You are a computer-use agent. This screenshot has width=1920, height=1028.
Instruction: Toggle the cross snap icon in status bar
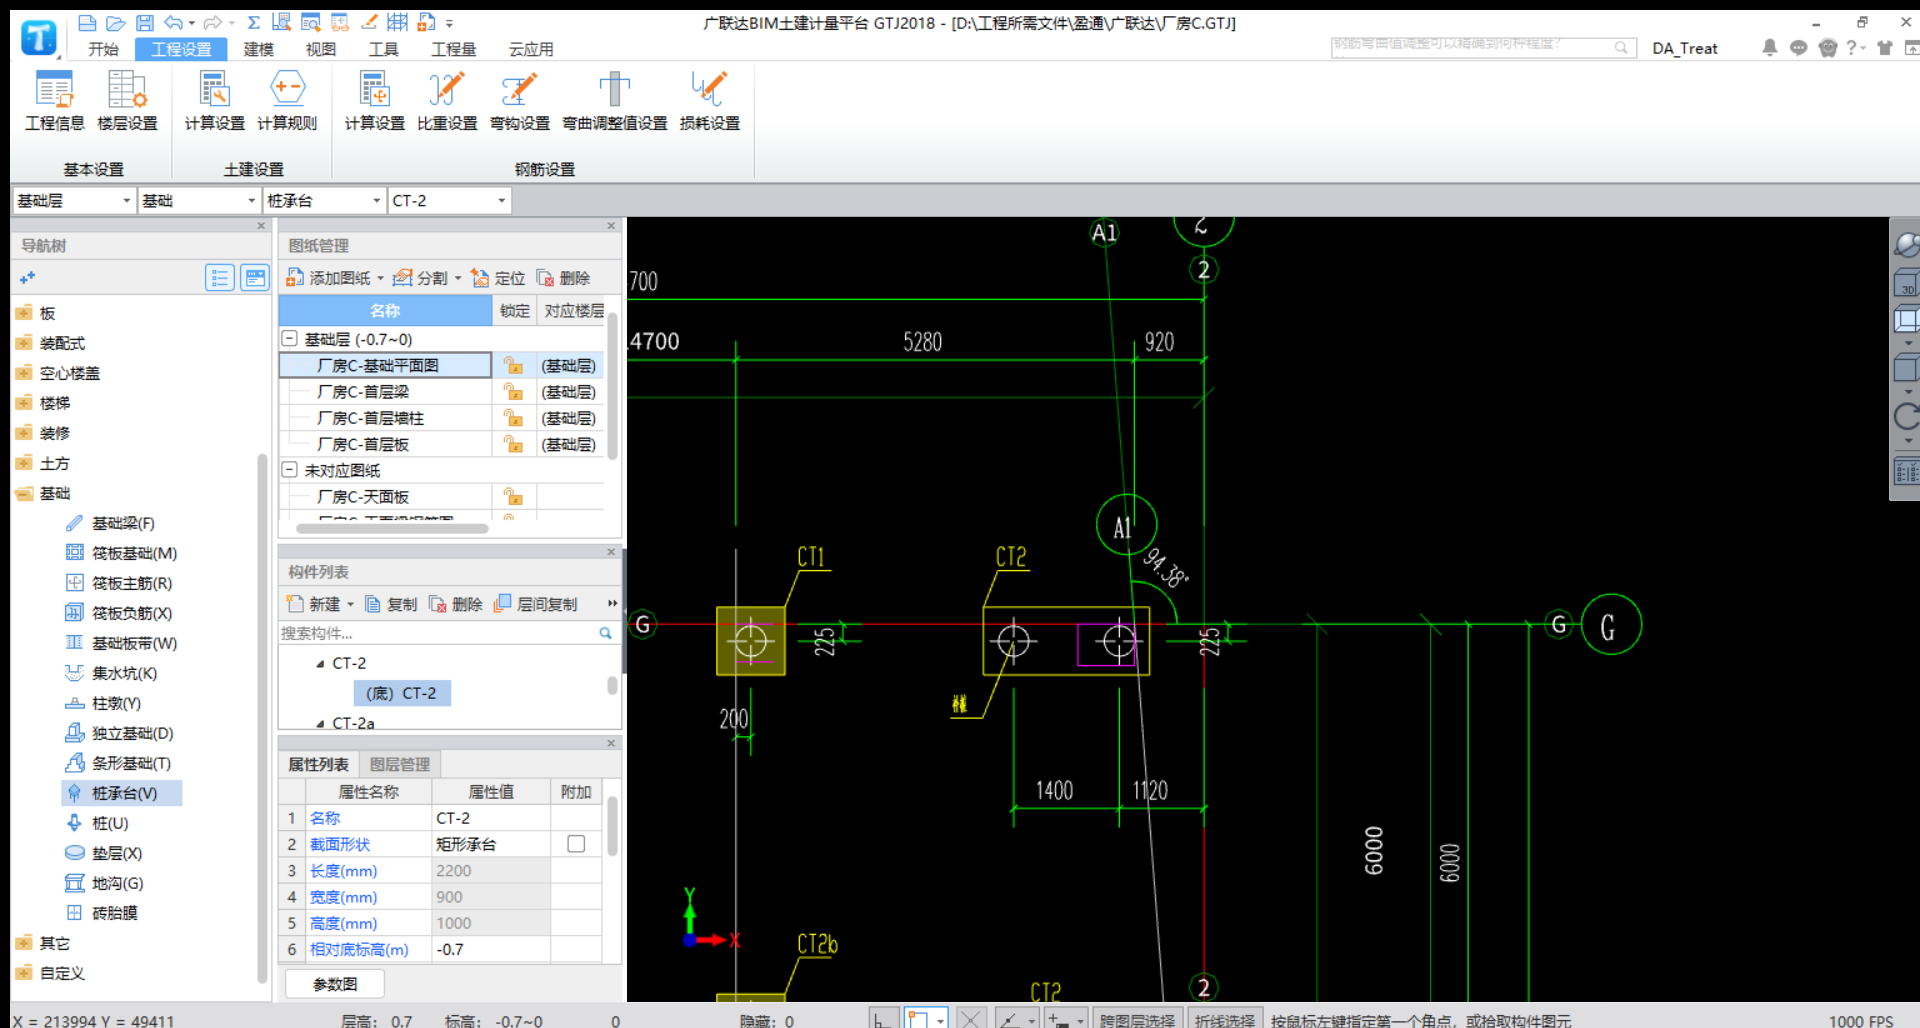click(969, 1018)
